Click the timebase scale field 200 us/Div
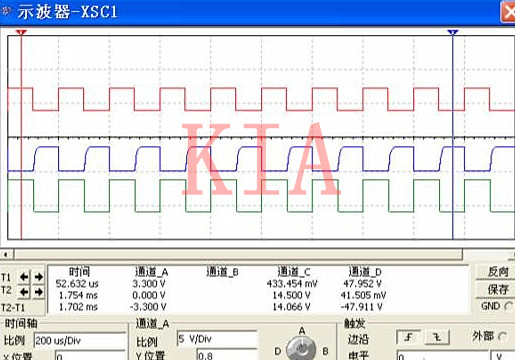This screenshot has width=515, height=360. 80,340
